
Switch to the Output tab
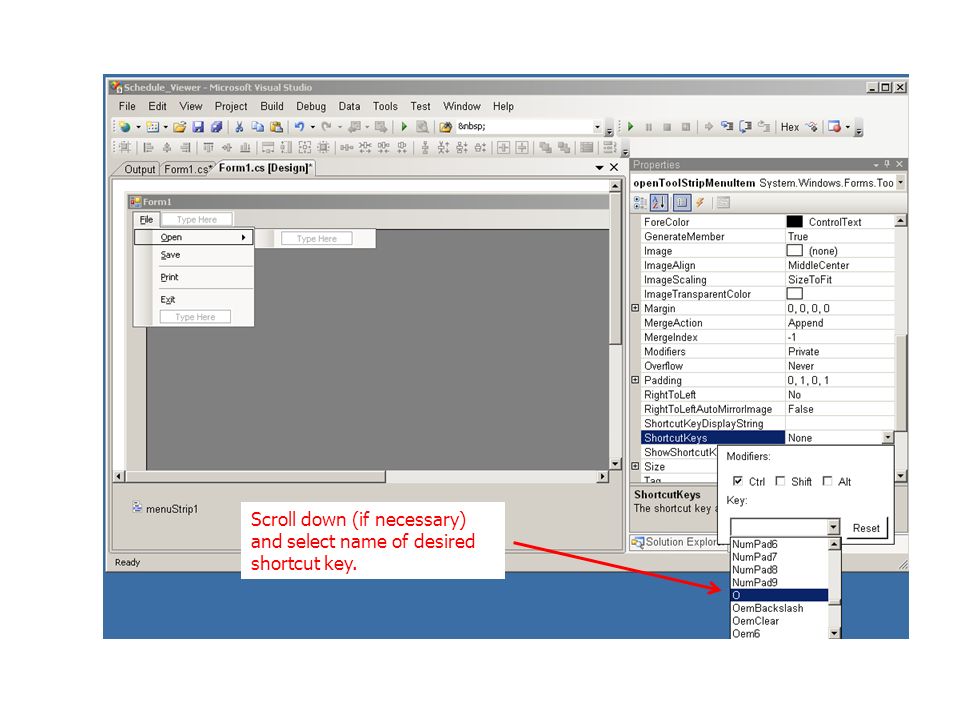pos(139,170)
